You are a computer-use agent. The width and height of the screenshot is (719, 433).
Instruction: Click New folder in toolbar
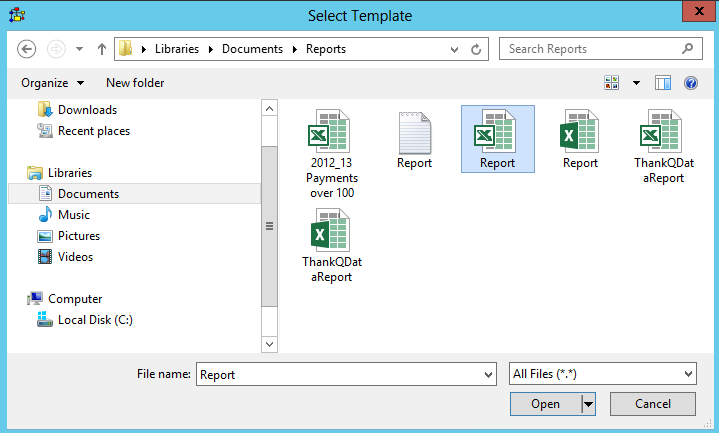pyautogui.click(x=135, y=83)
